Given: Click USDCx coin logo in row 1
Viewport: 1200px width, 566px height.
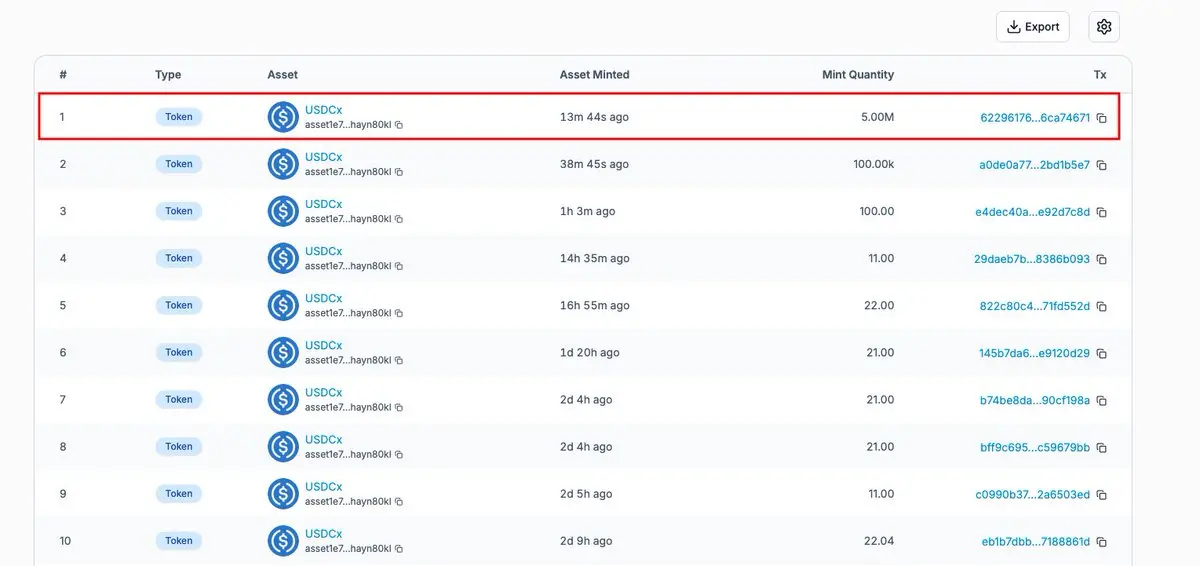Looking at the screenshot, I should 283,117.
